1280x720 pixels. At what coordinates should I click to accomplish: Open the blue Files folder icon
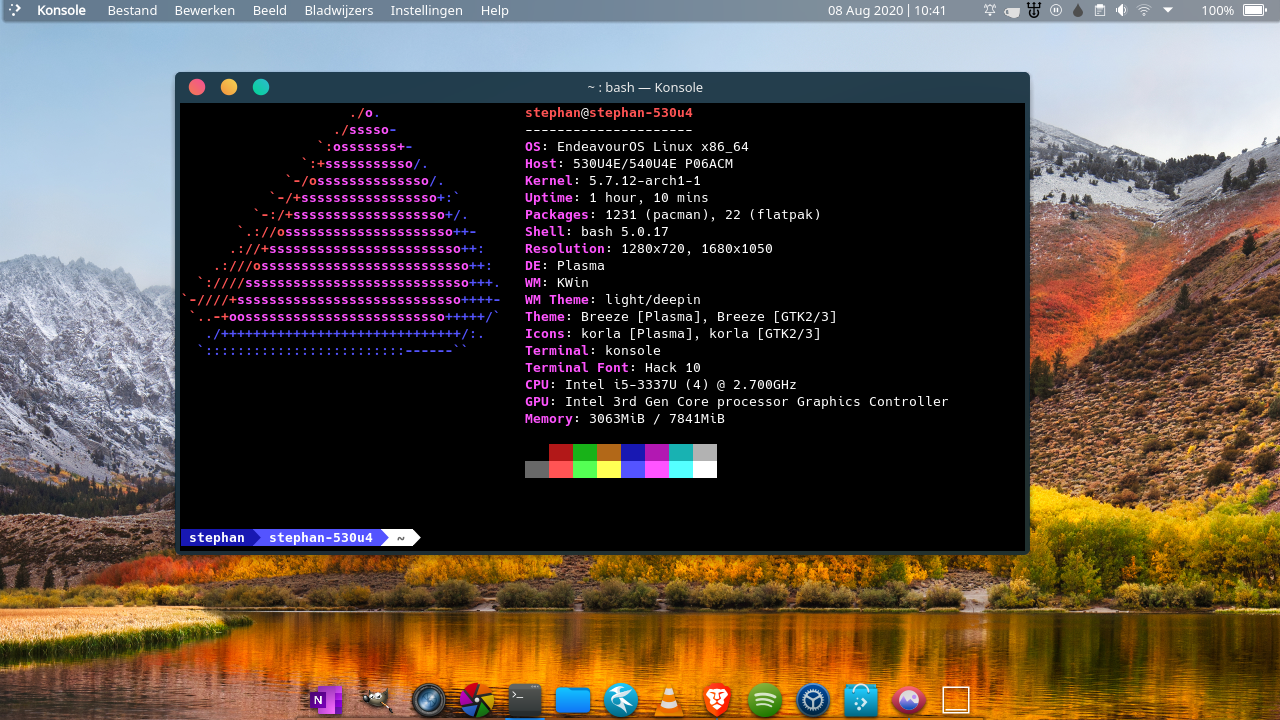[x=572, y=700]
